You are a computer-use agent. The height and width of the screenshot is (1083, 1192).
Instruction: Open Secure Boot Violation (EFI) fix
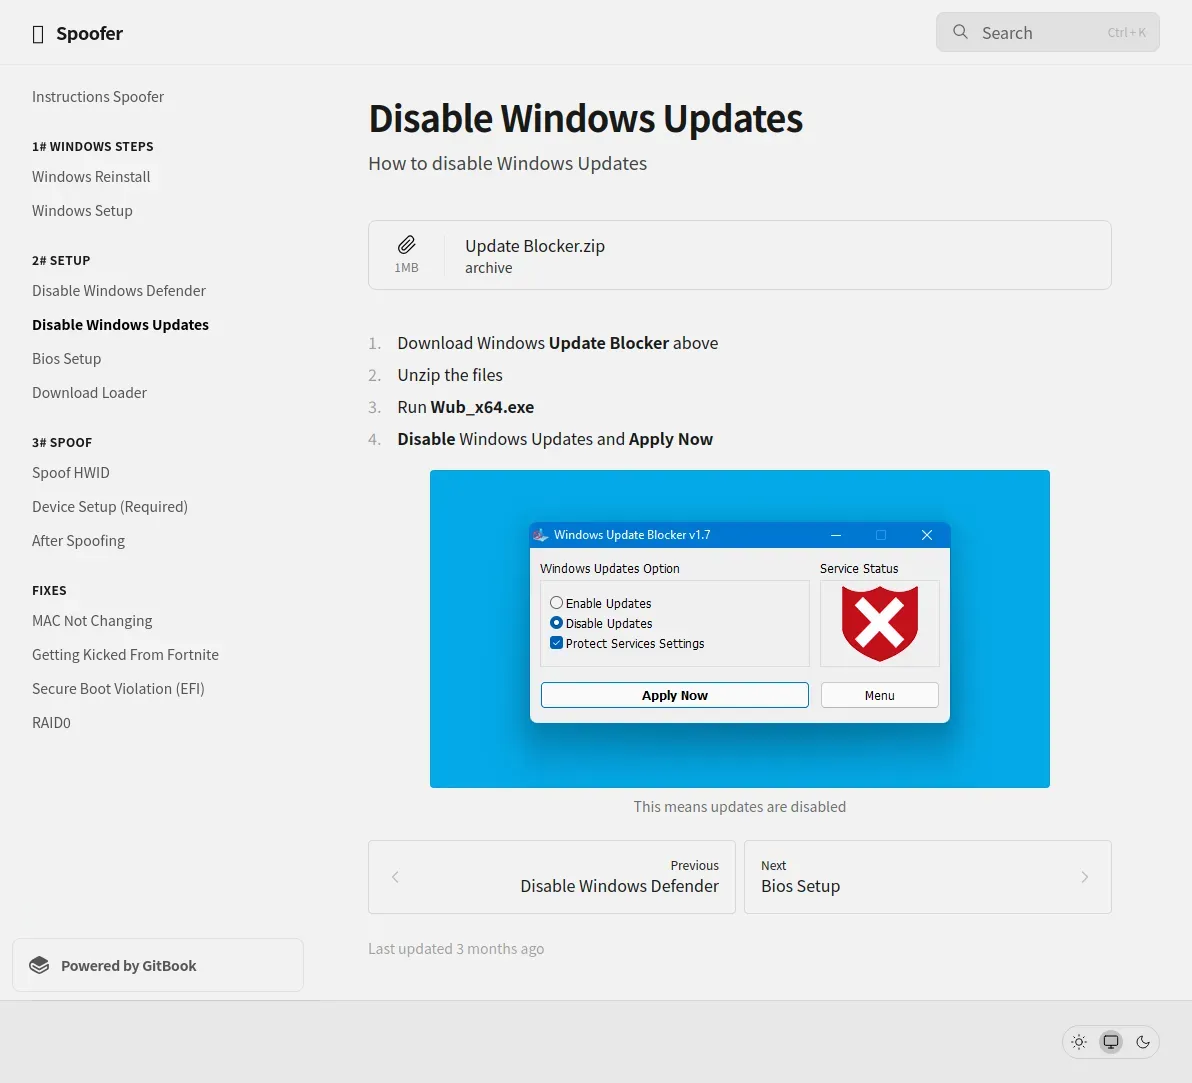coord(118,689)
